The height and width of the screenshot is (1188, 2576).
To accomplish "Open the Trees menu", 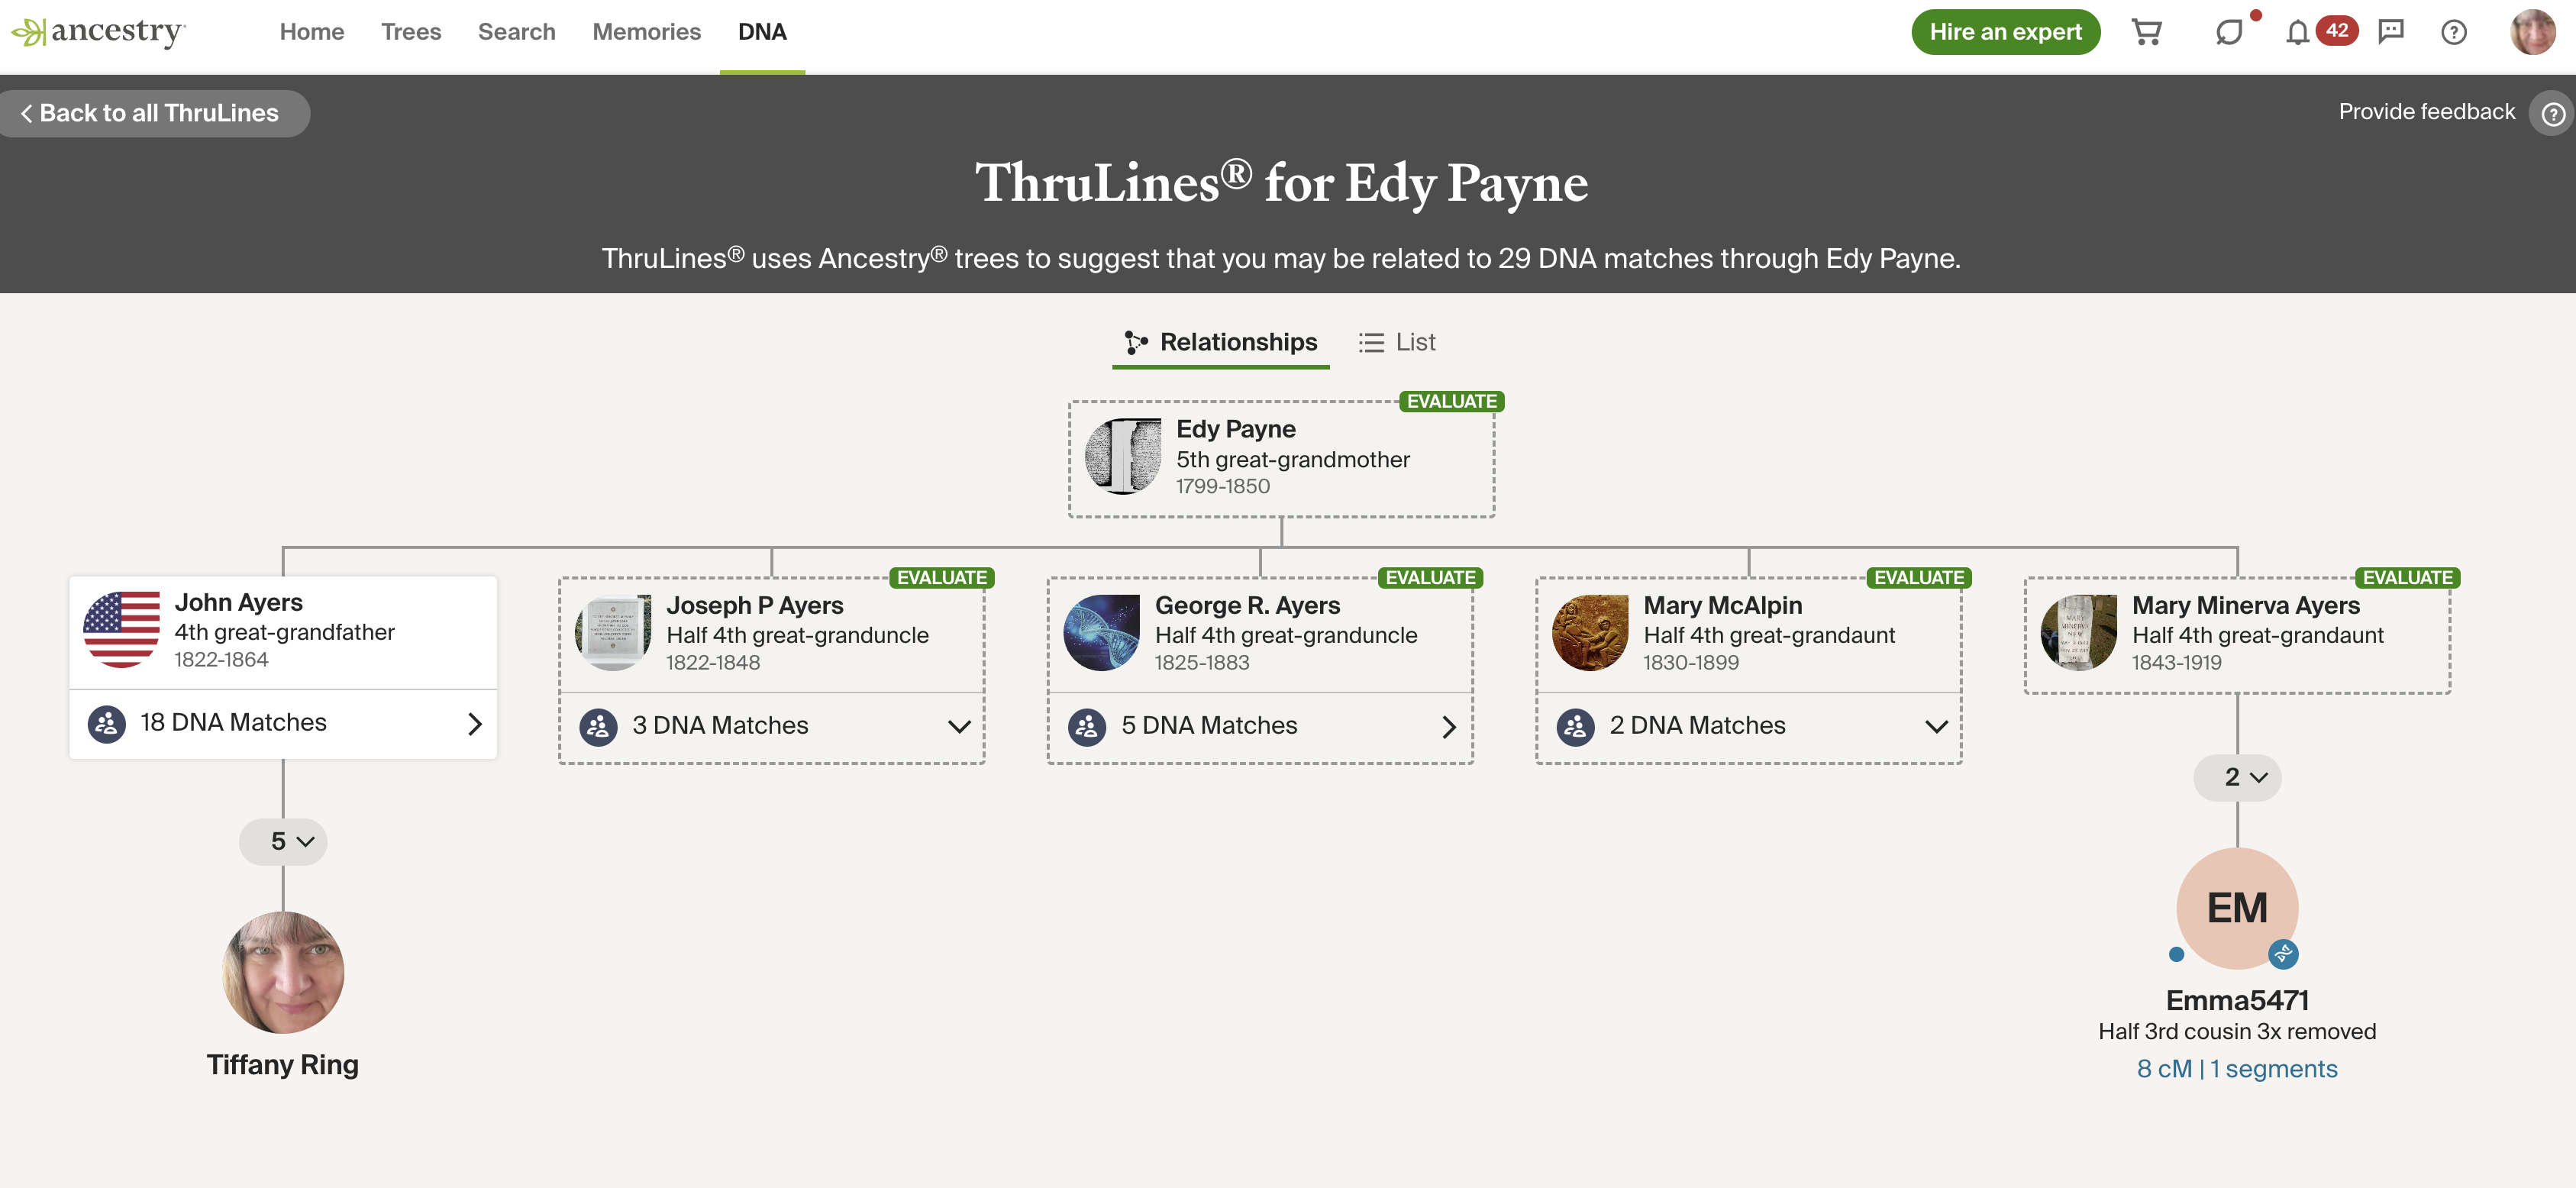I will click(410, 32).
